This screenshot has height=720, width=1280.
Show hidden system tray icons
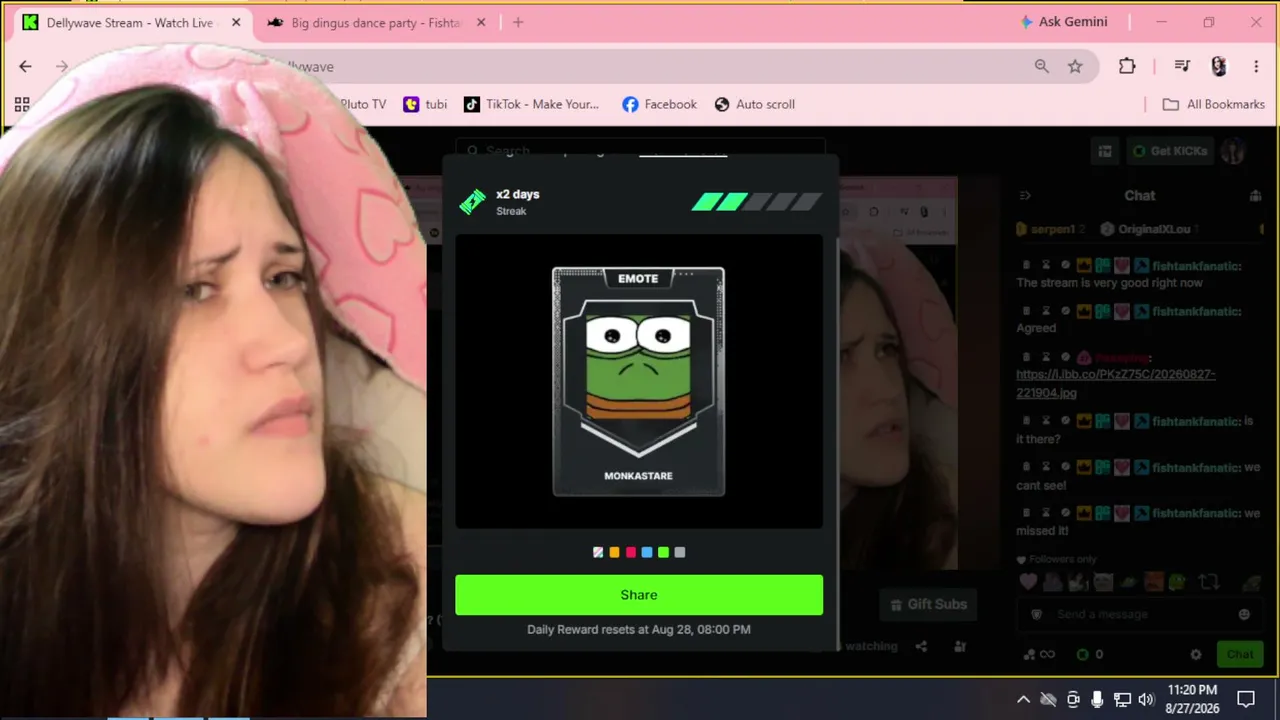click(1023, 699)
